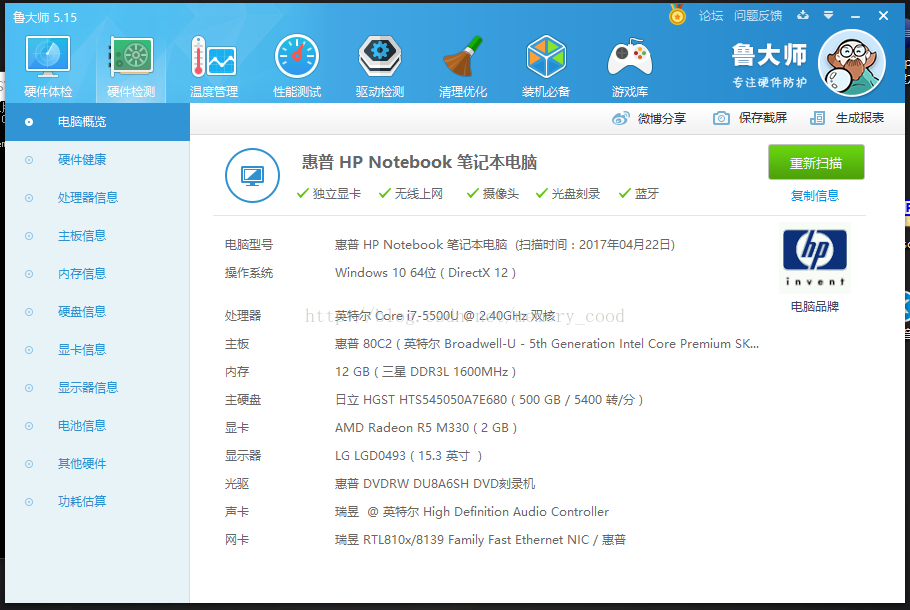
Task: Click the 鲁大师 mascot avatar
Action: coord(851,63)
